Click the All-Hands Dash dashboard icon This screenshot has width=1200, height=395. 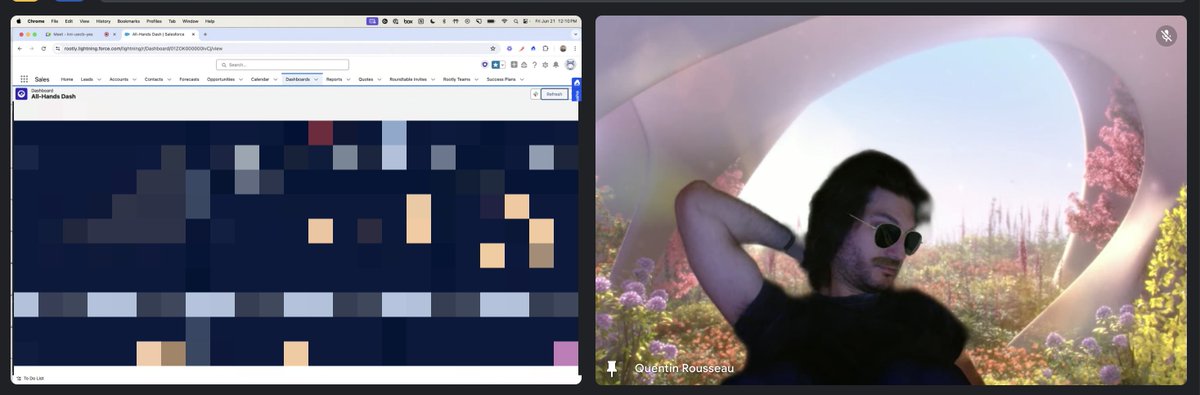(21, 94)
